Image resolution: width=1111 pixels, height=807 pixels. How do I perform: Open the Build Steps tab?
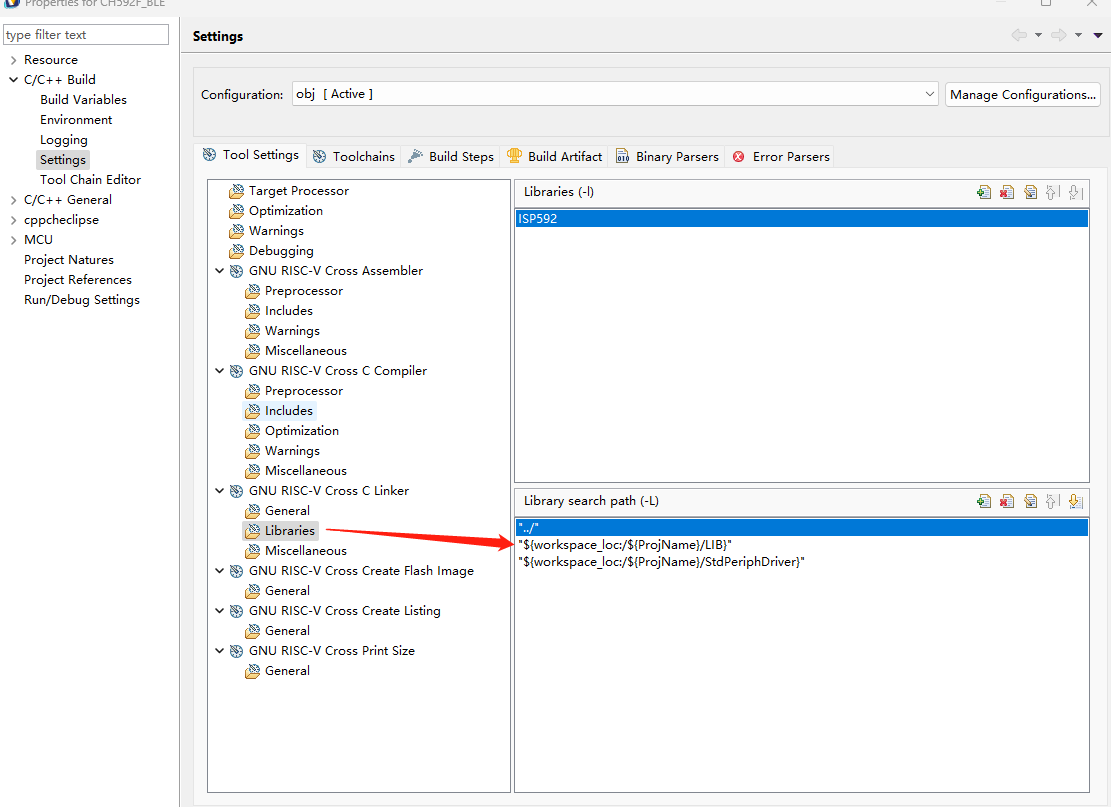[451, 156]
